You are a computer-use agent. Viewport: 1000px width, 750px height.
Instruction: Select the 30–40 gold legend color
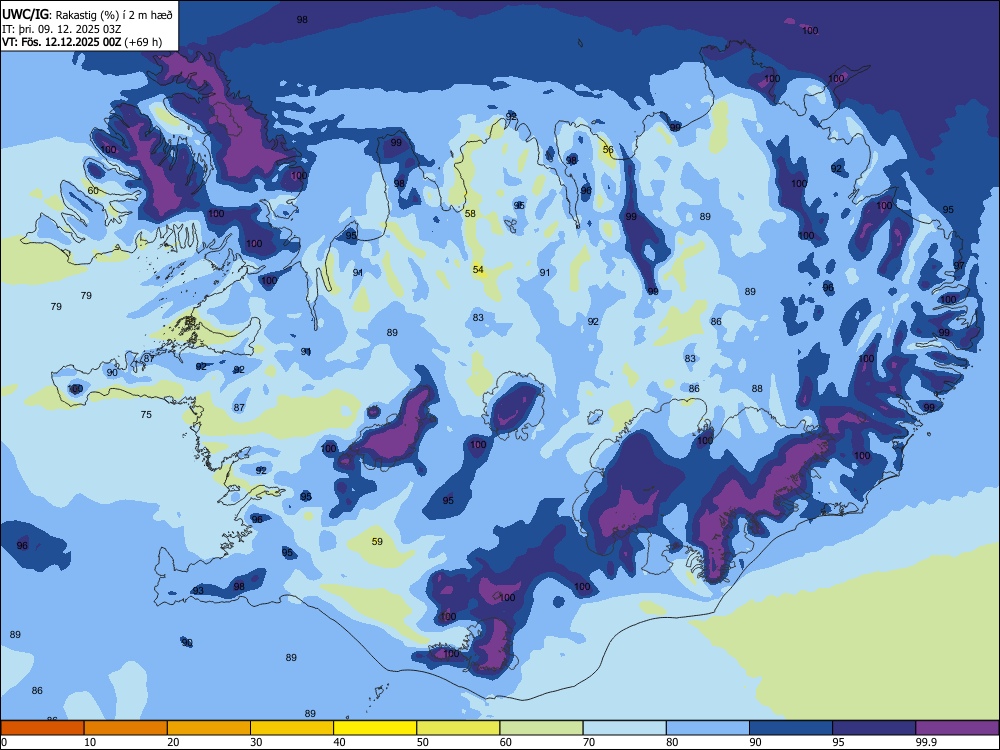click(x=292, y=728)
